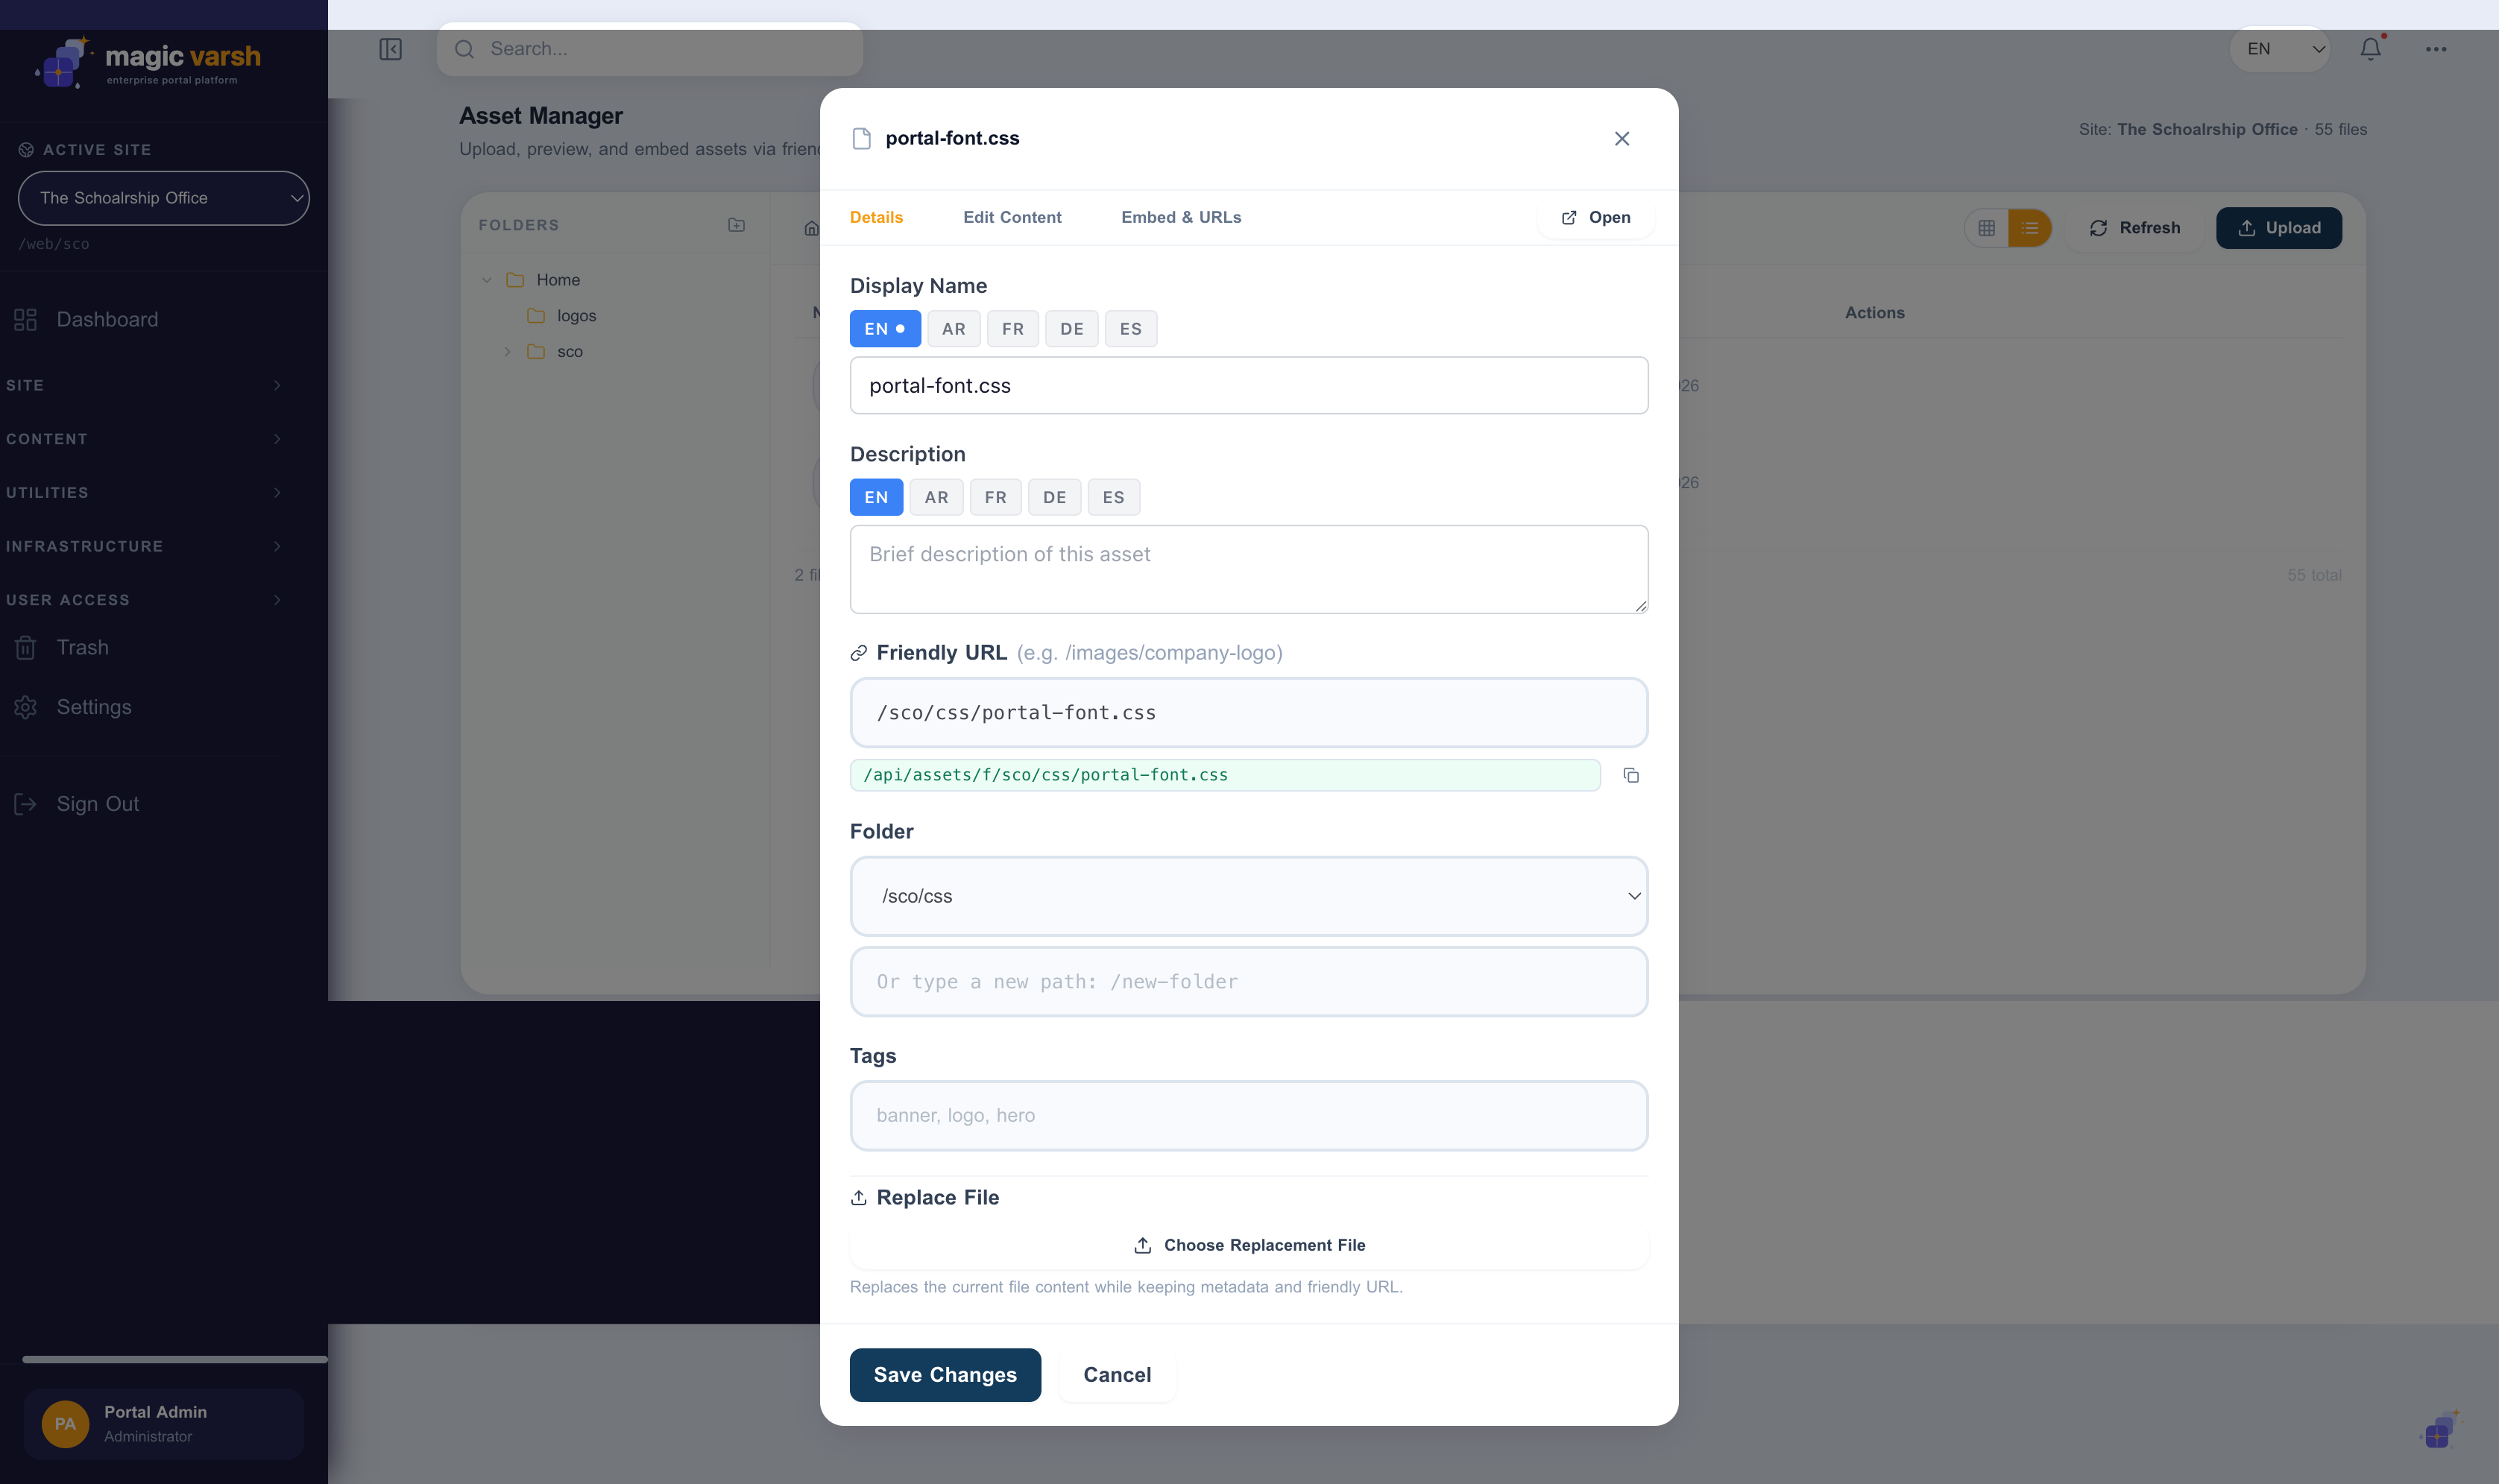Open the notifications bell
2499x1484 pixels.
tap(2370, 49)
